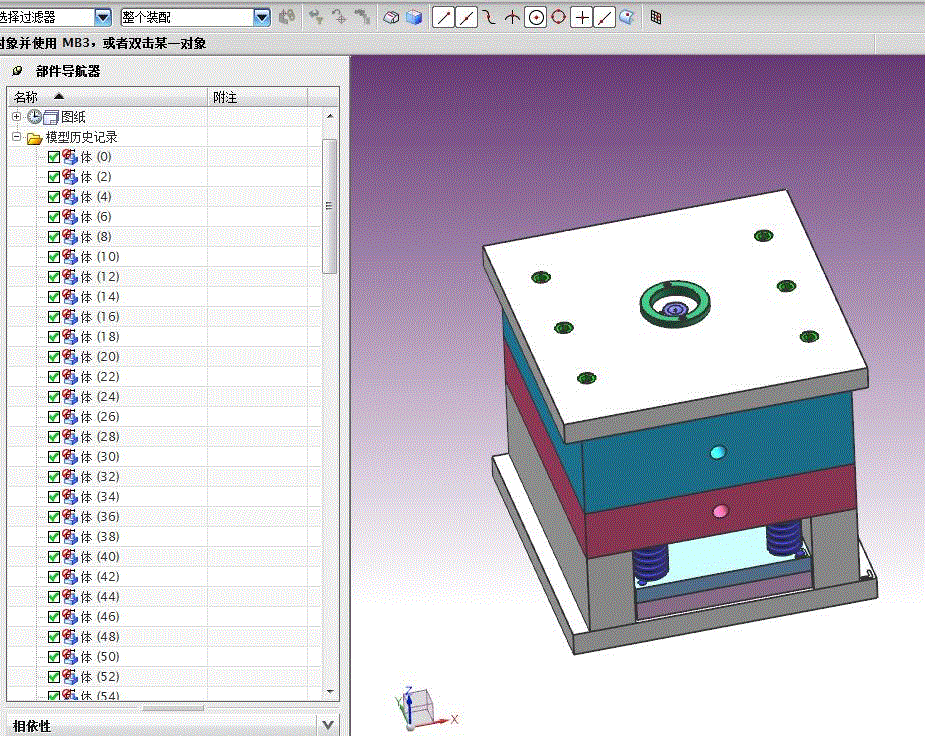The image size is (925, 736).
Task: Click the green locating ring on mold top
Action: [675, 304]
